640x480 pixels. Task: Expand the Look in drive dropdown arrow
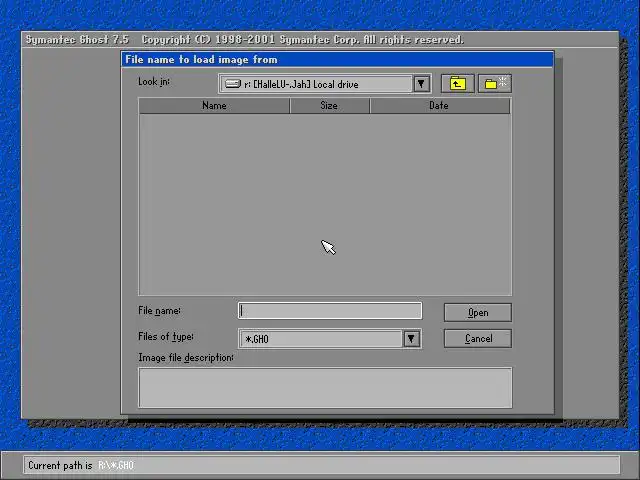pos(421,84)
